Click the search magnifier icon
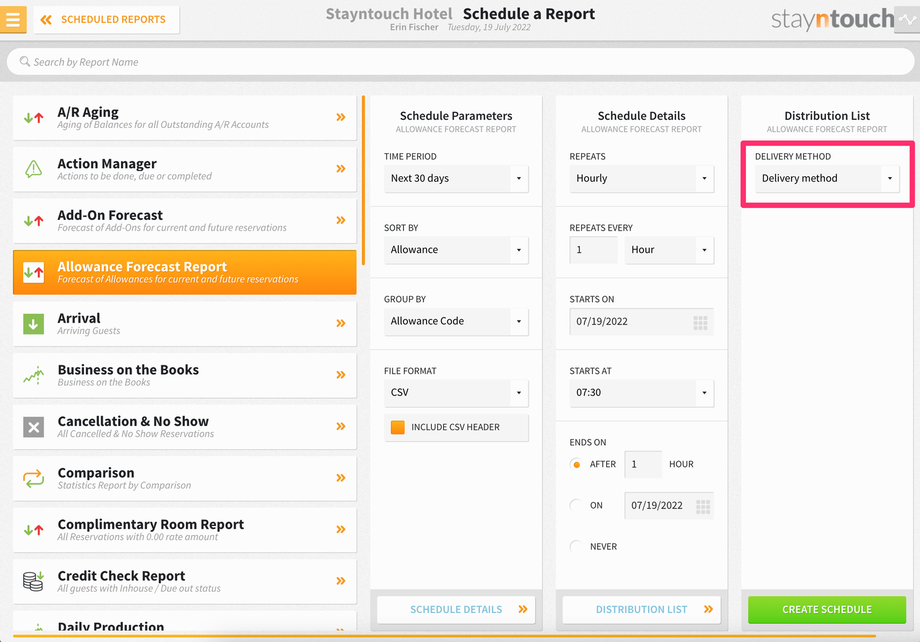Image resolution: width=920 pixels, height=642 pixels. [25, 62]
